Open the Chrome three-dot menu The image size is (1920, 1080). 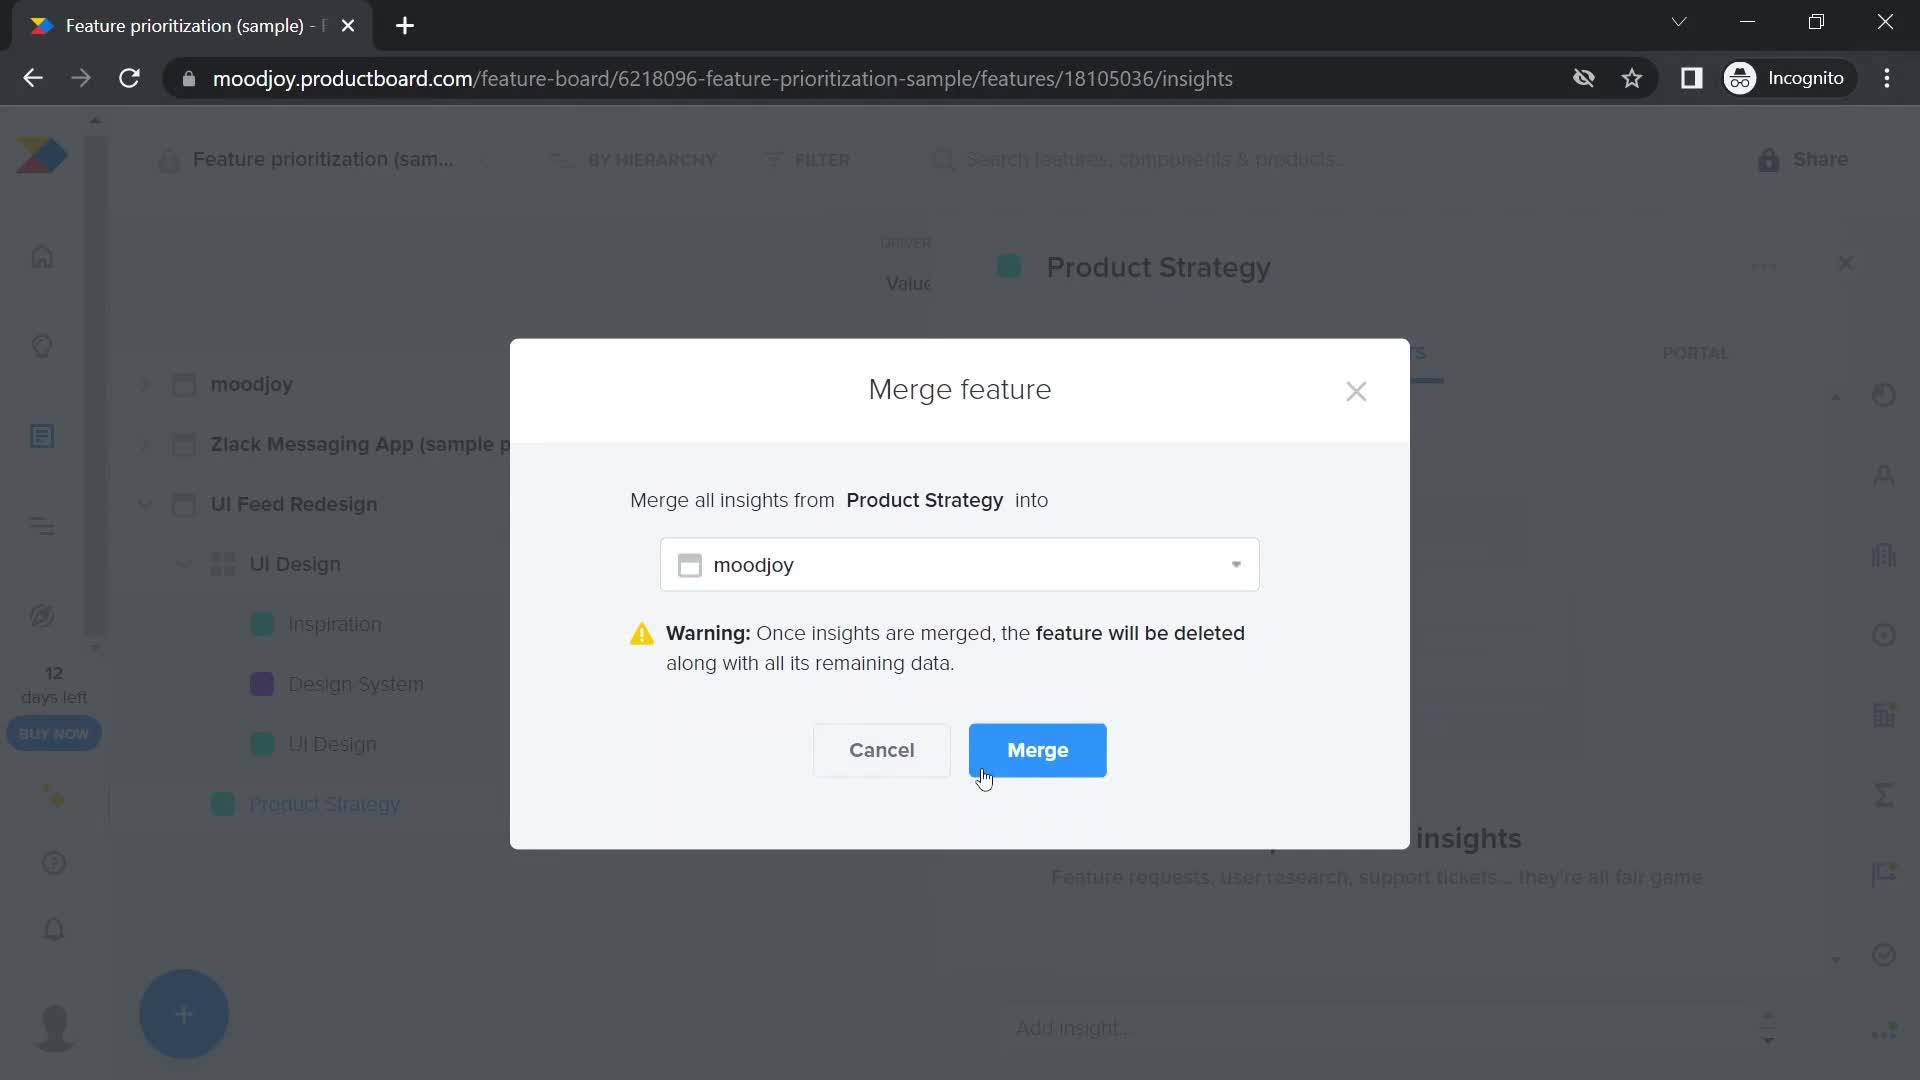[x=1887, y=78]
